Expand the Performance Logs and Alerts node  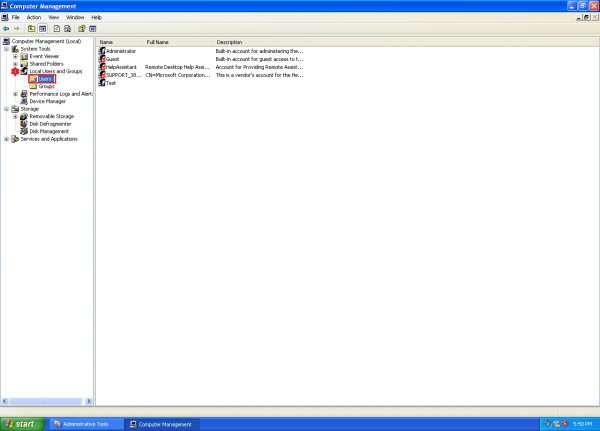15,94
